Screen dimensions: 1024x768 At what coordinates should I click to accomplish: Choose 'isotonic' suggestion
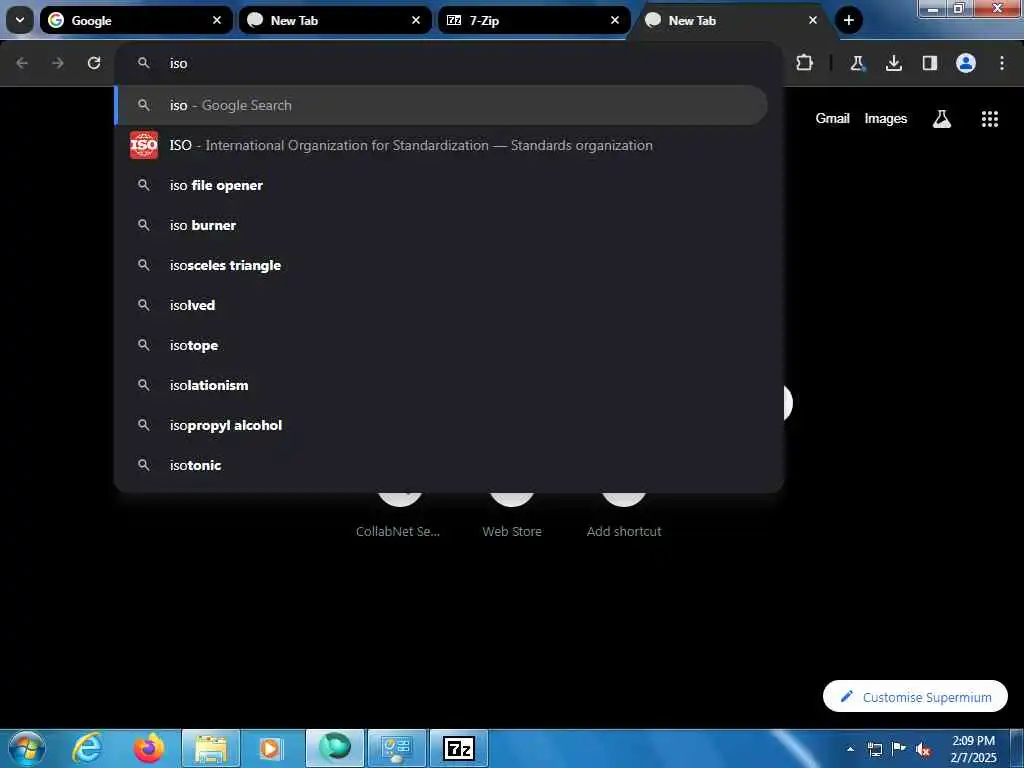[441, 465]
